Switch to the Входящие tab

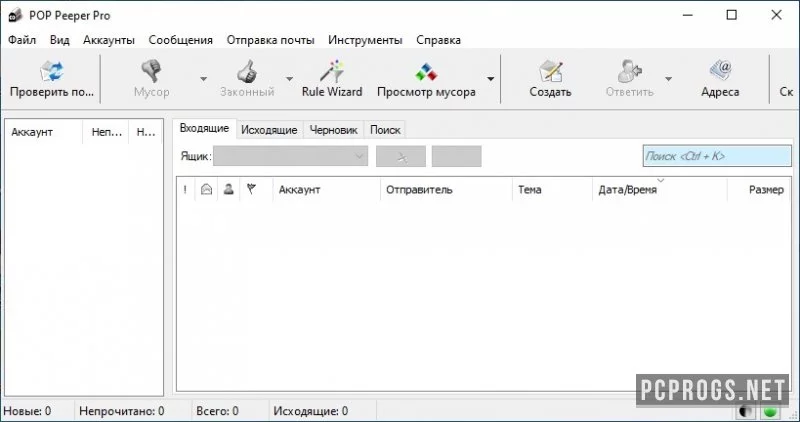point(204,128)
